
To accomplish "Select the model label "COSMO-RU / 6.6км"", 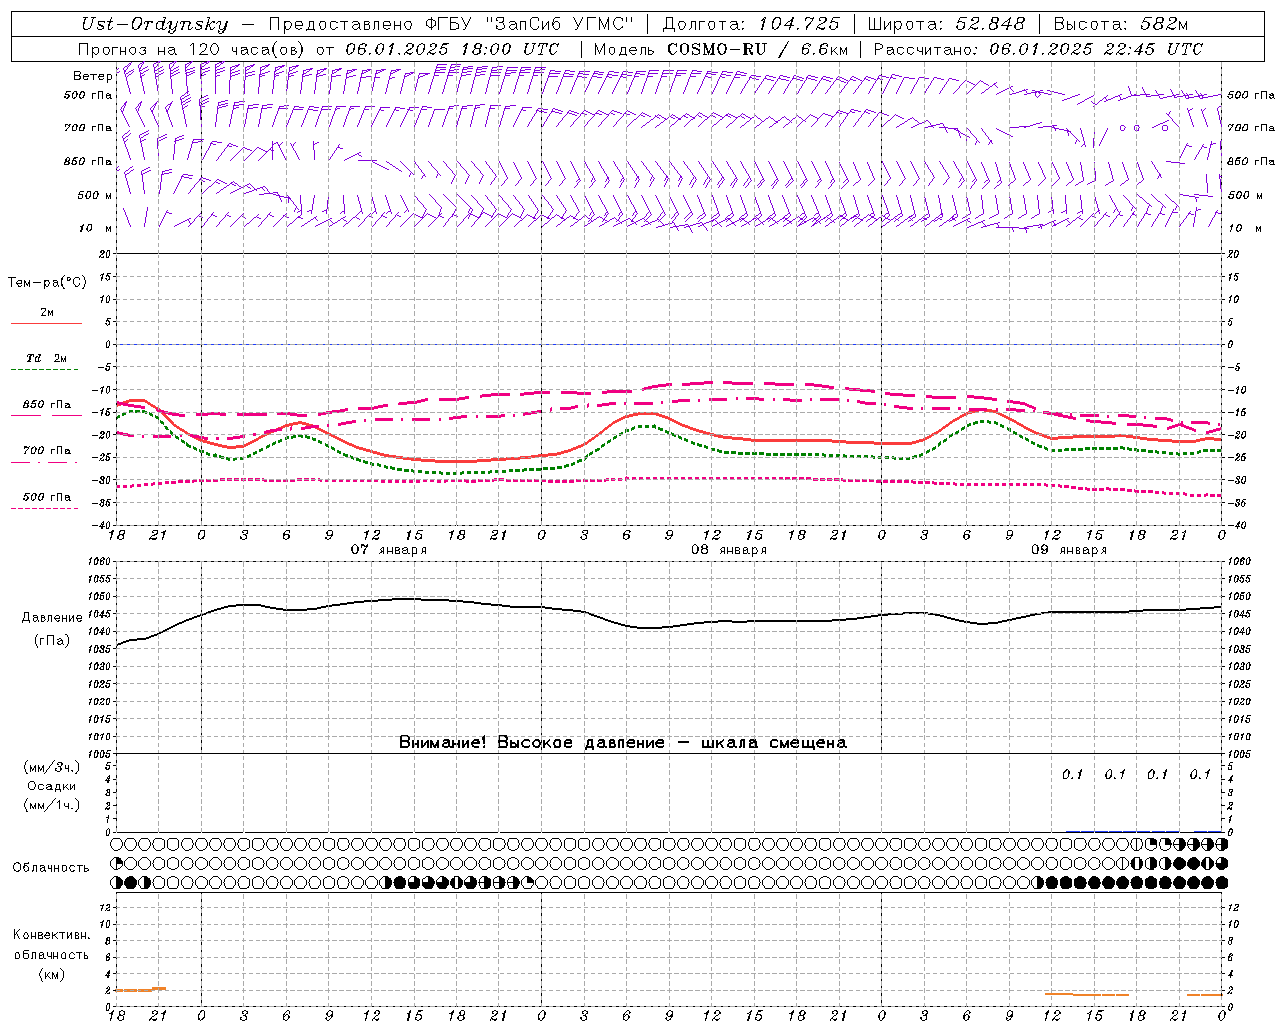I will pos(758,49).
